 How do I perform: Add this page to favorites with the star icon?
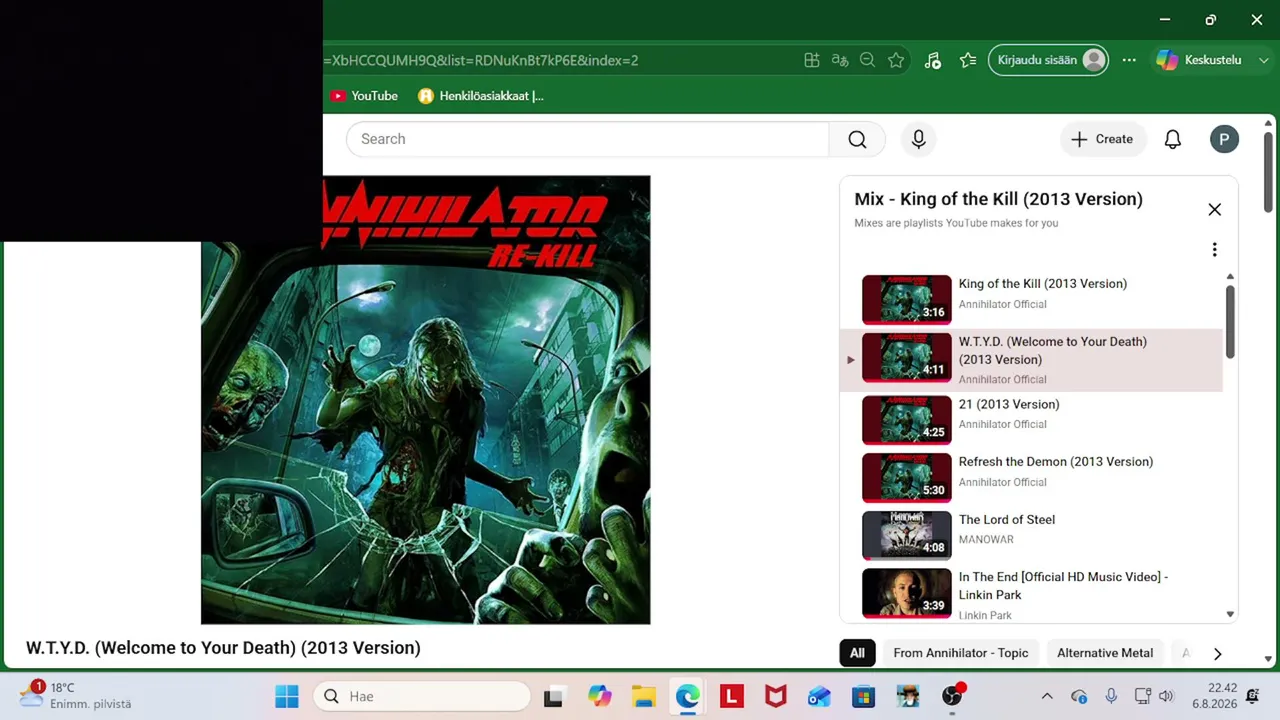tap(896, 60)
